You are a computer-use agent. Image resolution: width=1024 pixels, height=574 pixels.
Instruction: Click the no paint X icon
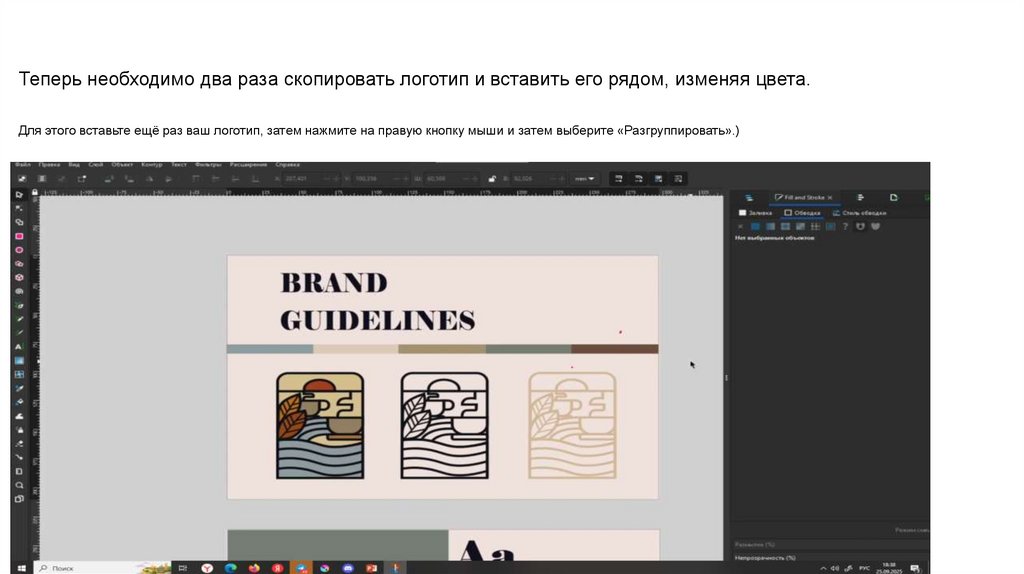pyautogui.click(x=741, y=226)
